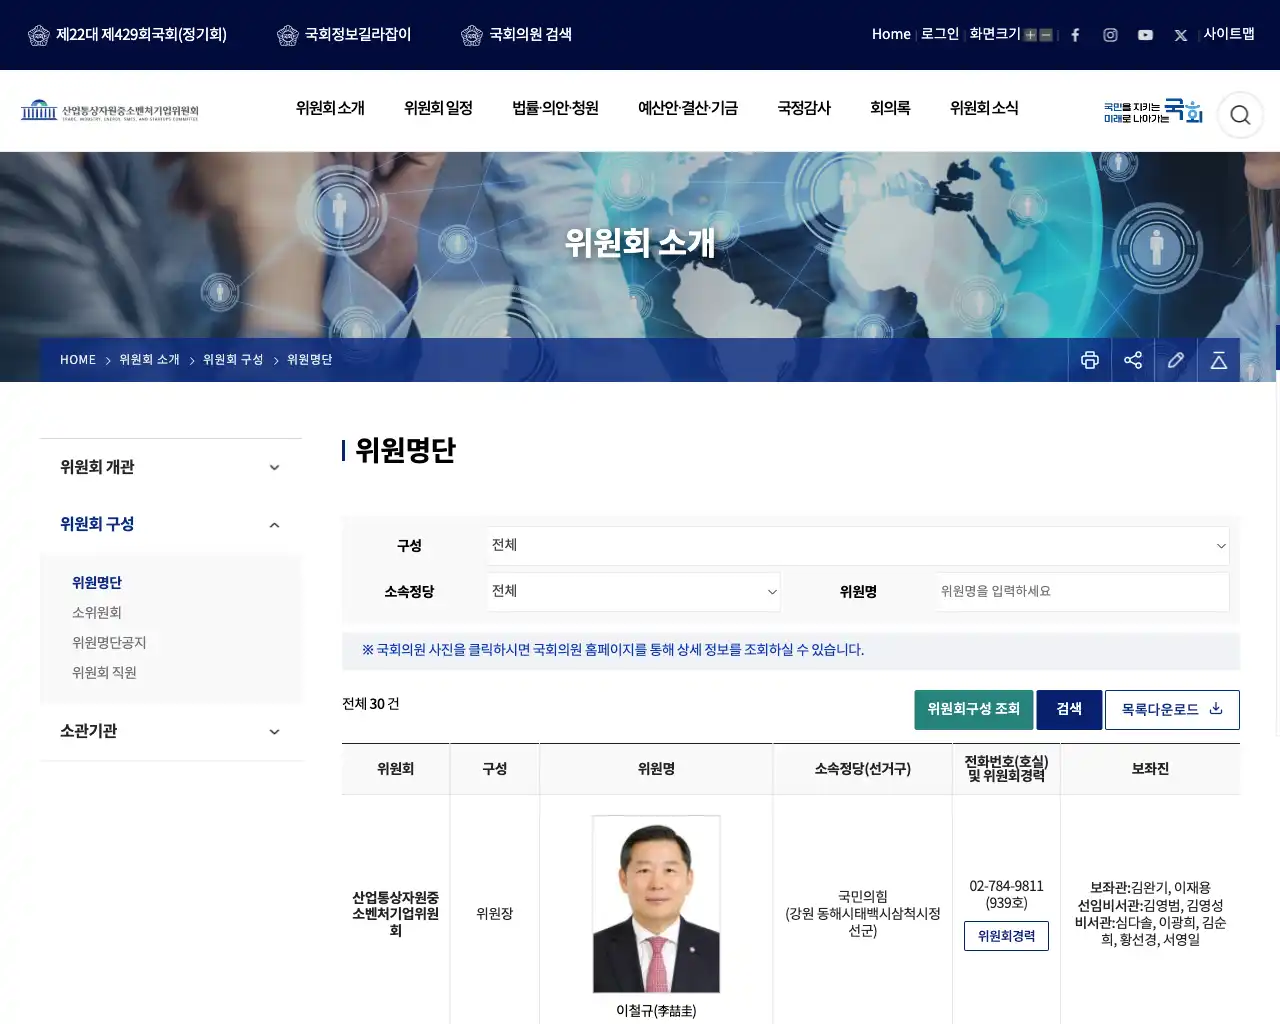Click the 검색 button
Image resolution: width=1280 pixels, height=1024 pixels.
tap(1069, 710)
